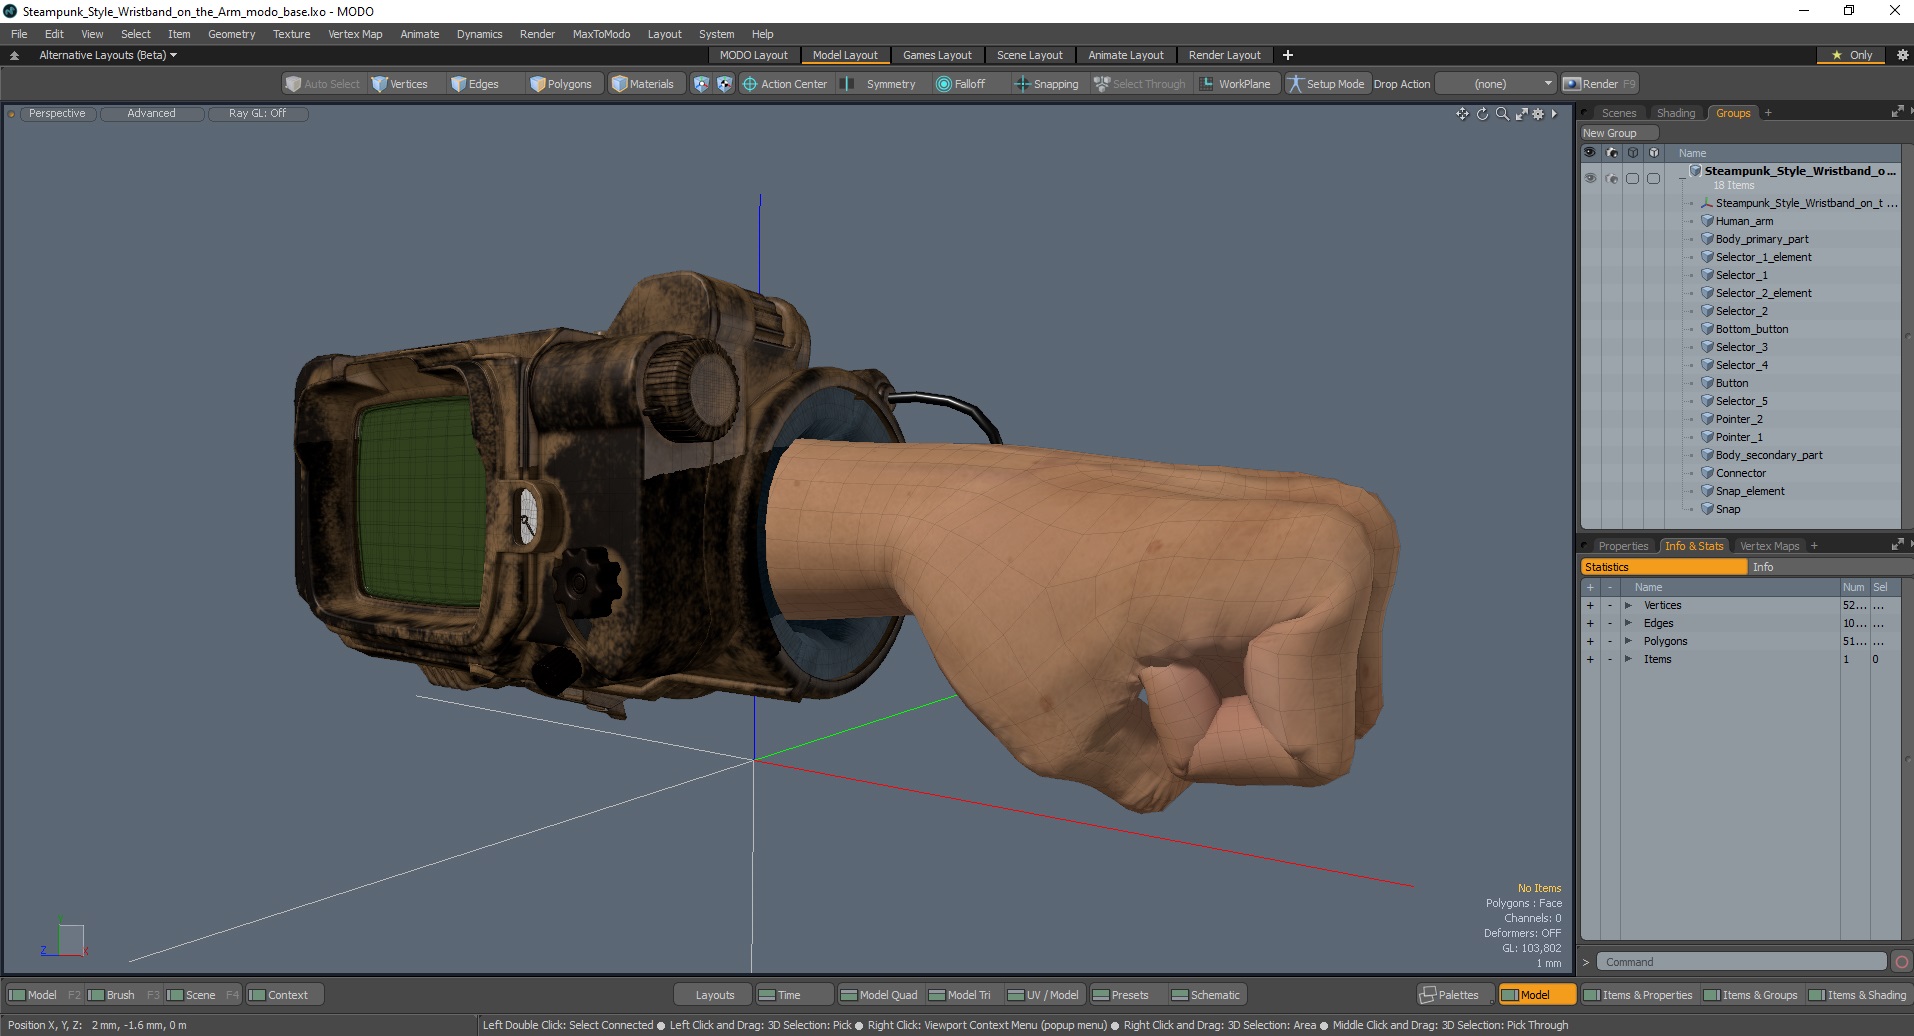Image resolution: width=1914 pixels, height=1036 pixels.
Task: Toggle the third column checkbox of Steampunk group
Action: [1632, 178]
